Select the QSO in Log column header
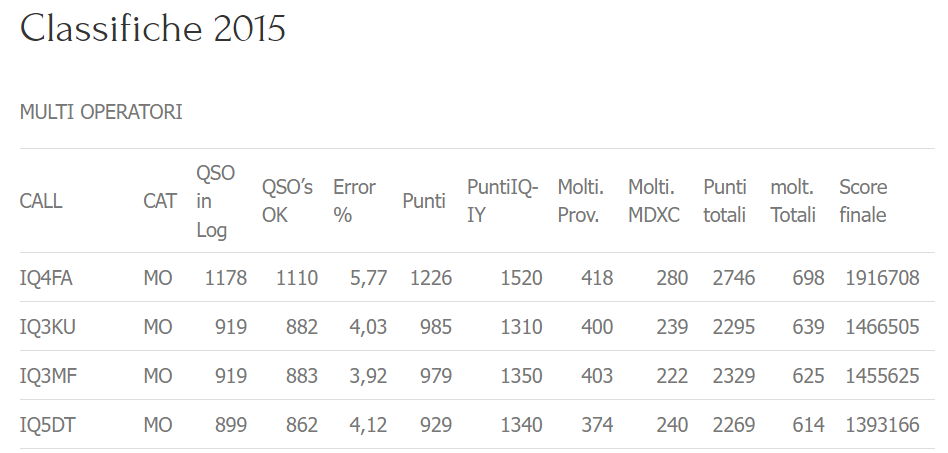 pos(215,201)
